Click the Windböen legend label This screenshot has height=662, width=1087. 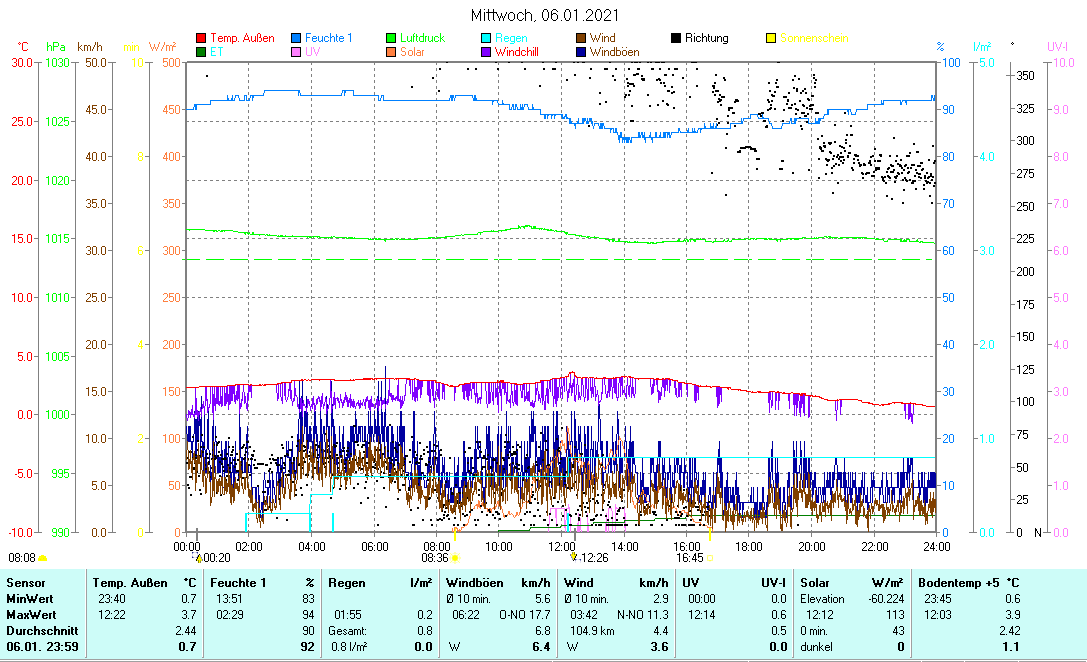[615, 52]
